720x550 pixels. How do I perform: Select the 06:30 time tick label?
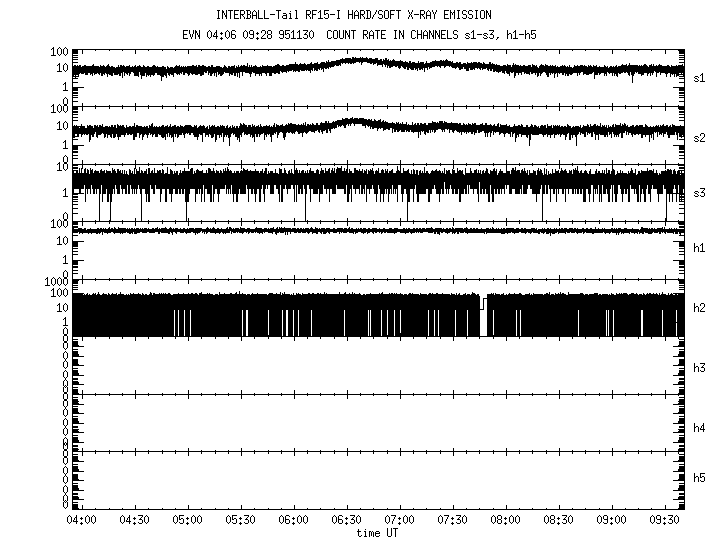click(346, 521)
